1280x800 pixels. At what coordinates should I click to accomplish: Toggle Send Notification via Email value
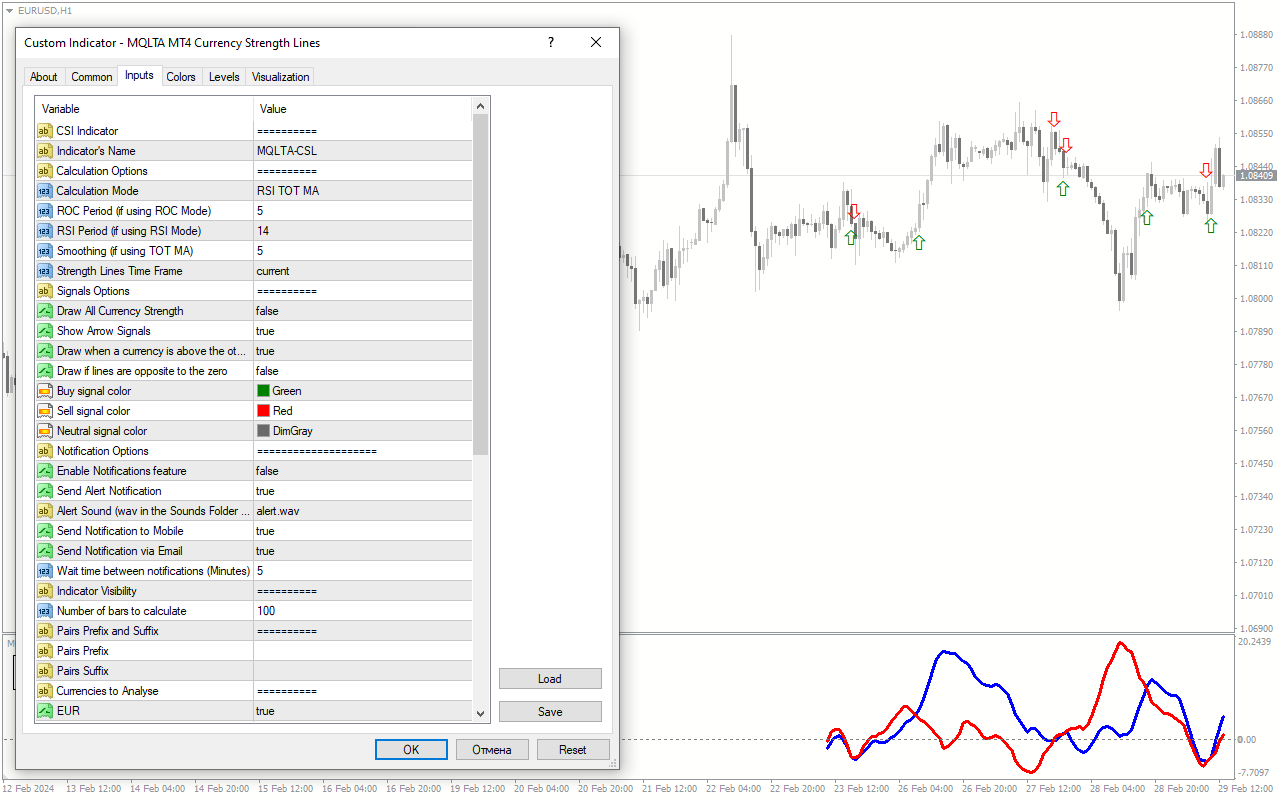(362, 551)
